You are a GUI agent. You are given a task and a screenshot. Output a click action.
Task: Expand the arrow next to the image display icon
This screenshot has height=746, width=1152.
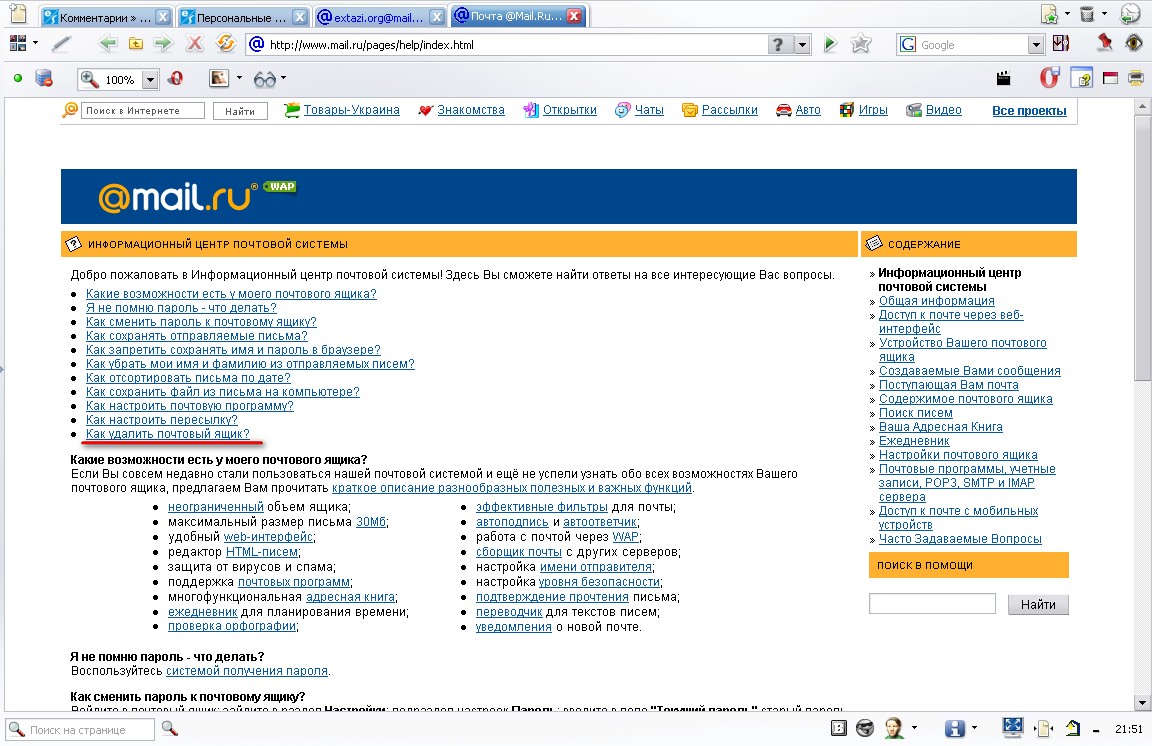point(239,77)
